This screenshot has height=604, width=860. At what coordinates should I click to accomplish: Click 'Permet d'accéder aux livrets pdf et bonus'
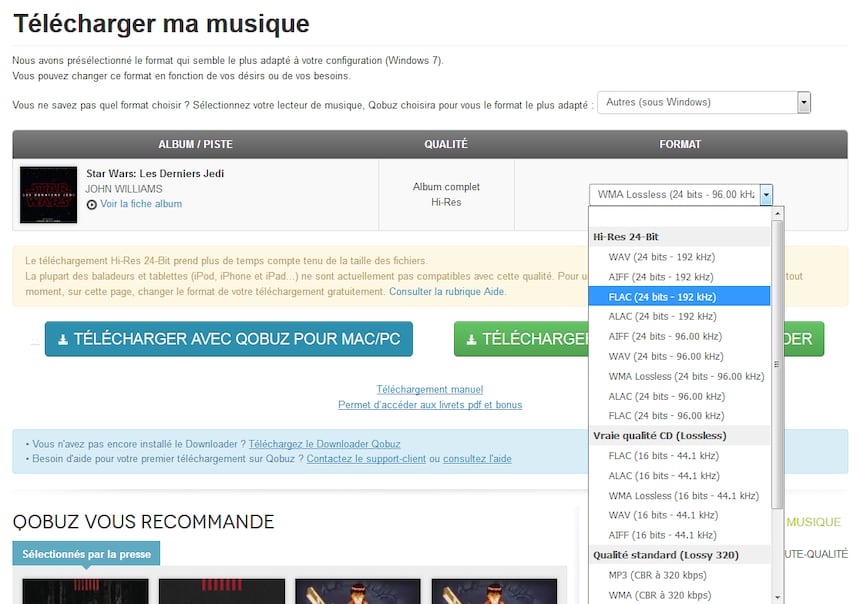point(430,405)
